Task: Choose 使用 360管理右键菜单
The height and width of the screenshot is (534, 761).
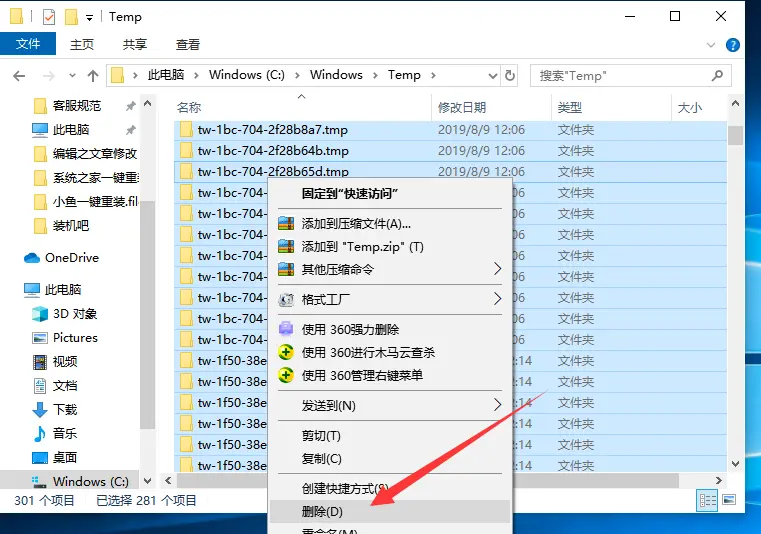Action: 390,375
